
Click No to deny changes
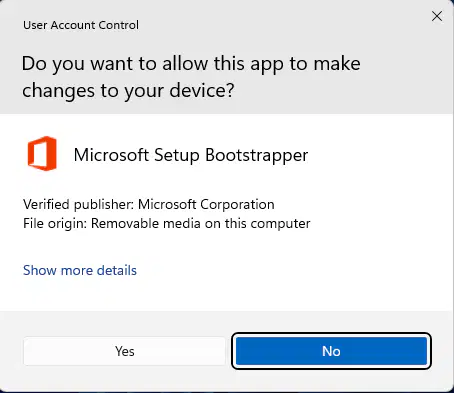[331, 351]
